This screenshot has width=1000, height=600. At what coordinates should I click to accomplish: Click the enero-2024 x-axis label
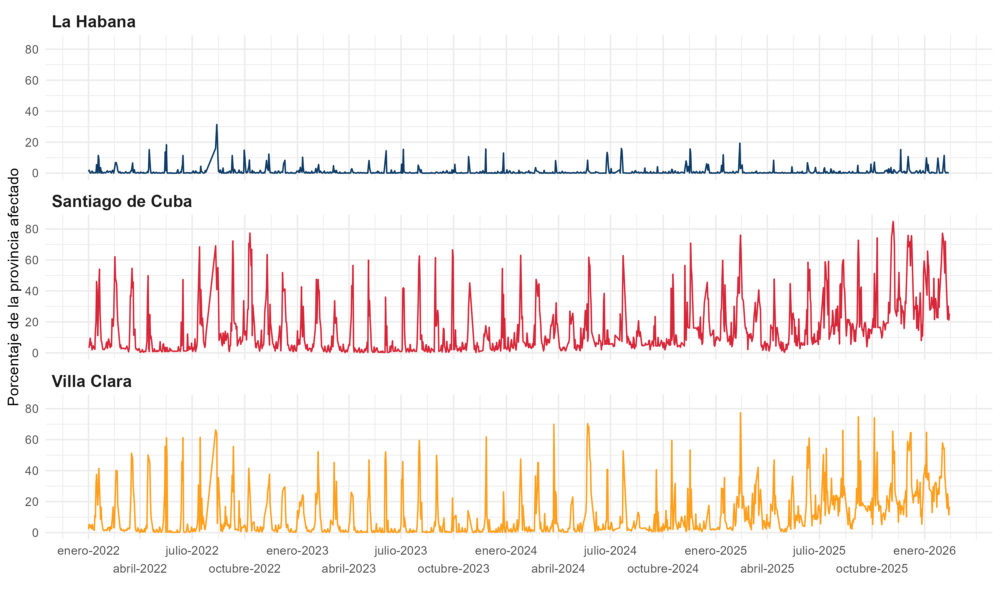click(506, 550)
